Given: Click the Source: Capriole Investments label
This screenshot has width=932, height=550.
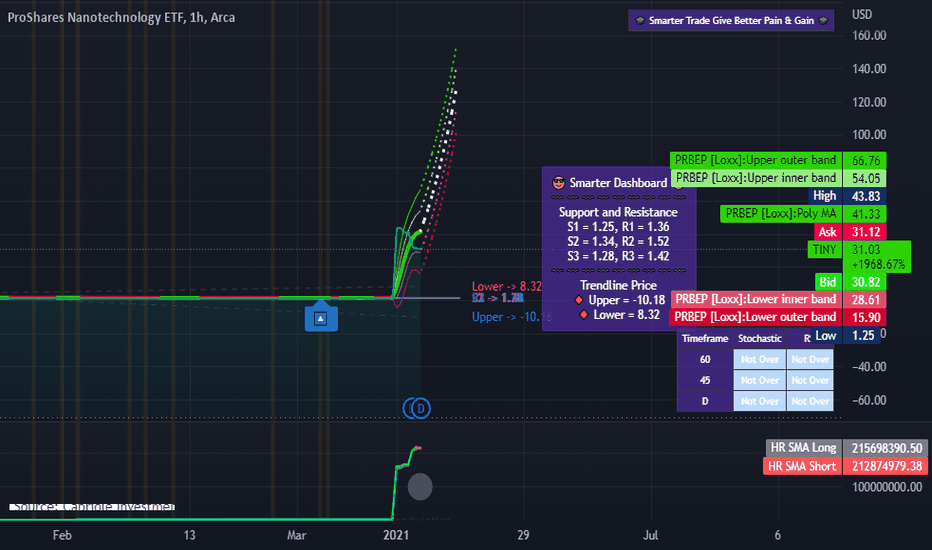Looking at the screenshot, I should click(92, 507).
